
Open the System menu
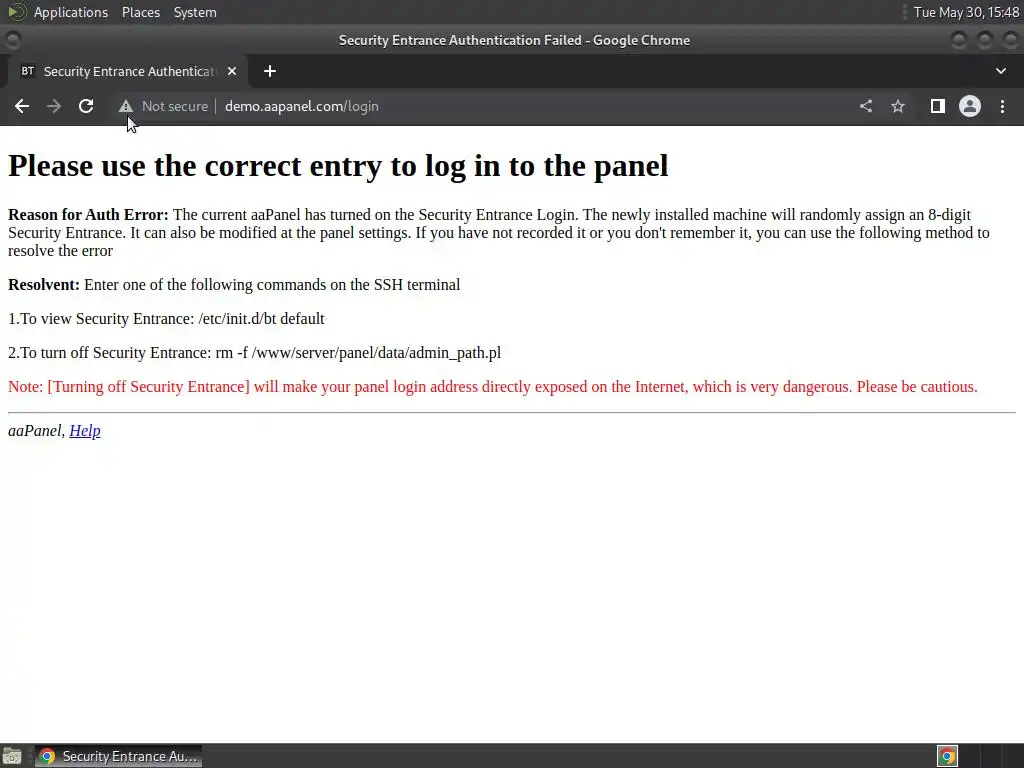click(195, 12)
